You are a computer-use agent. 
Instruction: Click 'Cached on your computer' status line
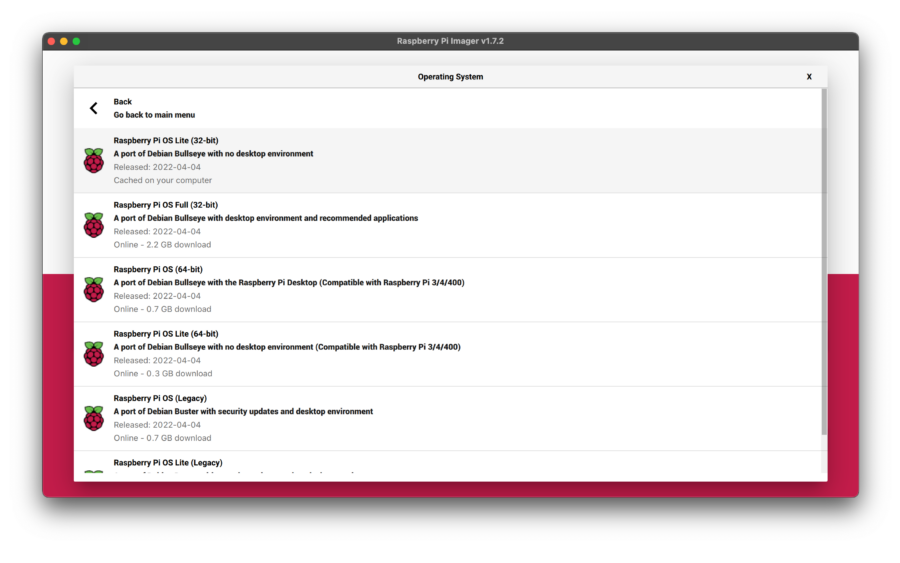pyautogui.click(x=163, y=181)
